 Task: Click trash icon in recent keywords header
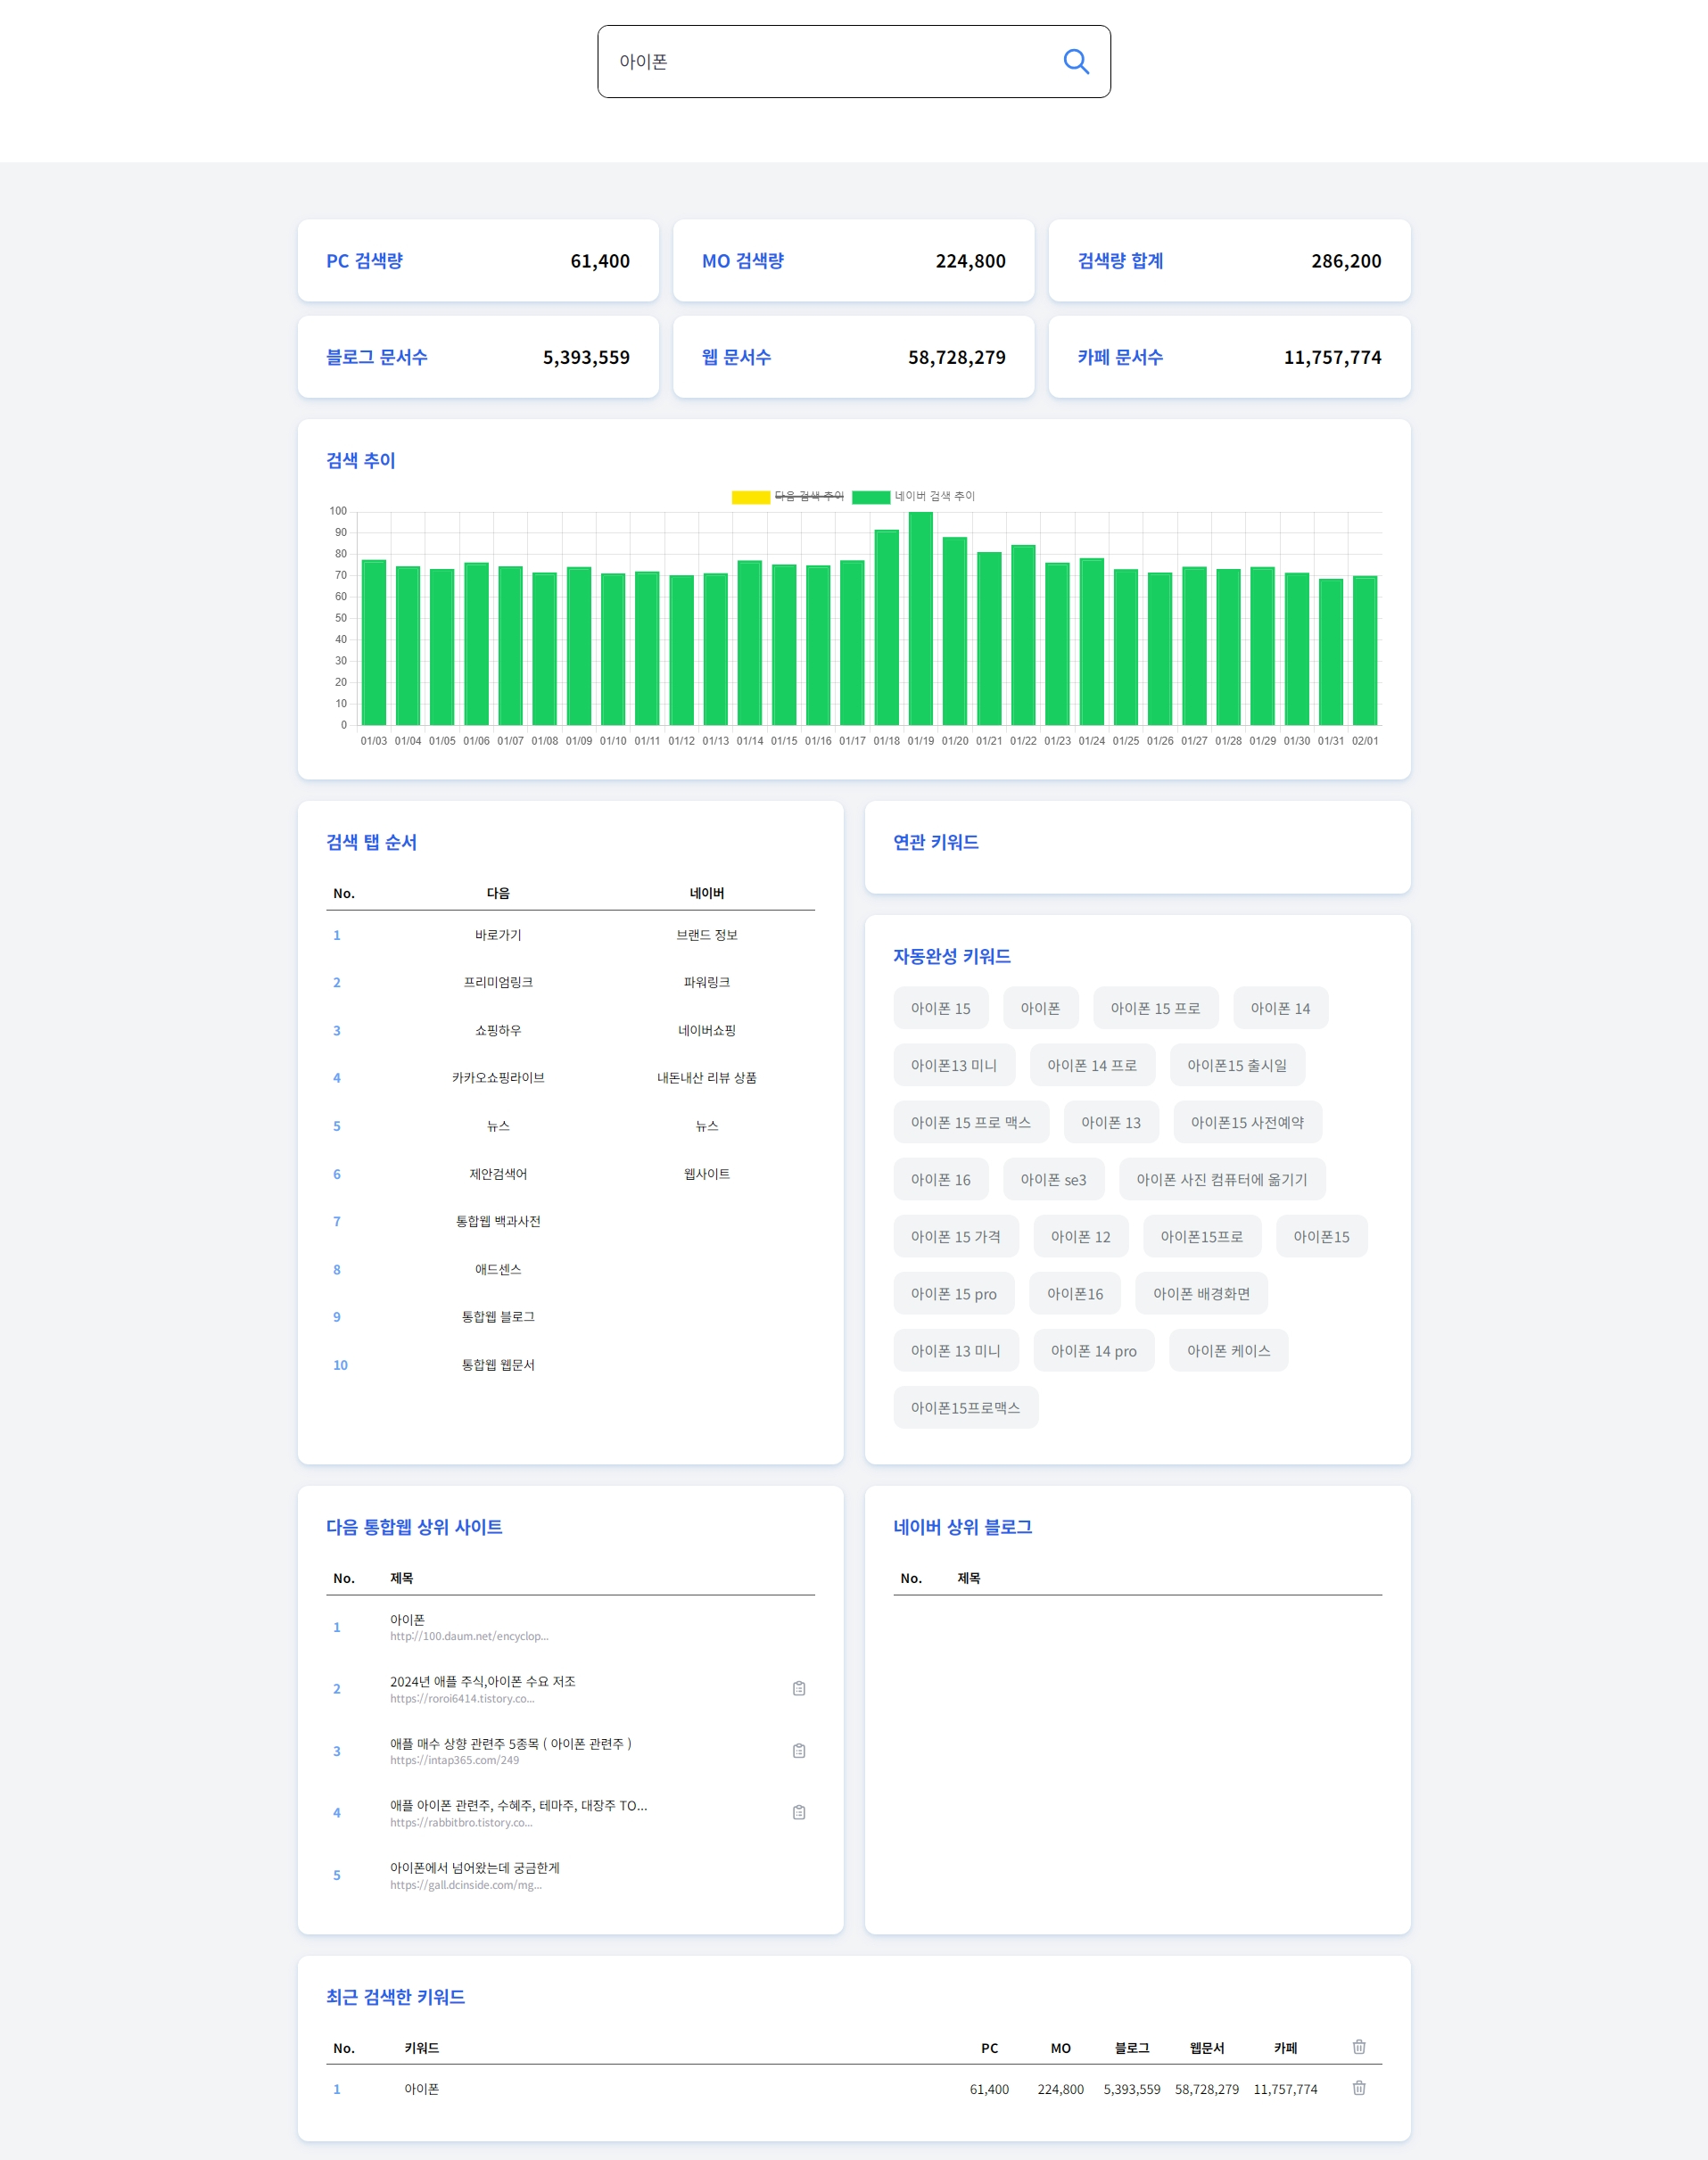[1359, 2047]
